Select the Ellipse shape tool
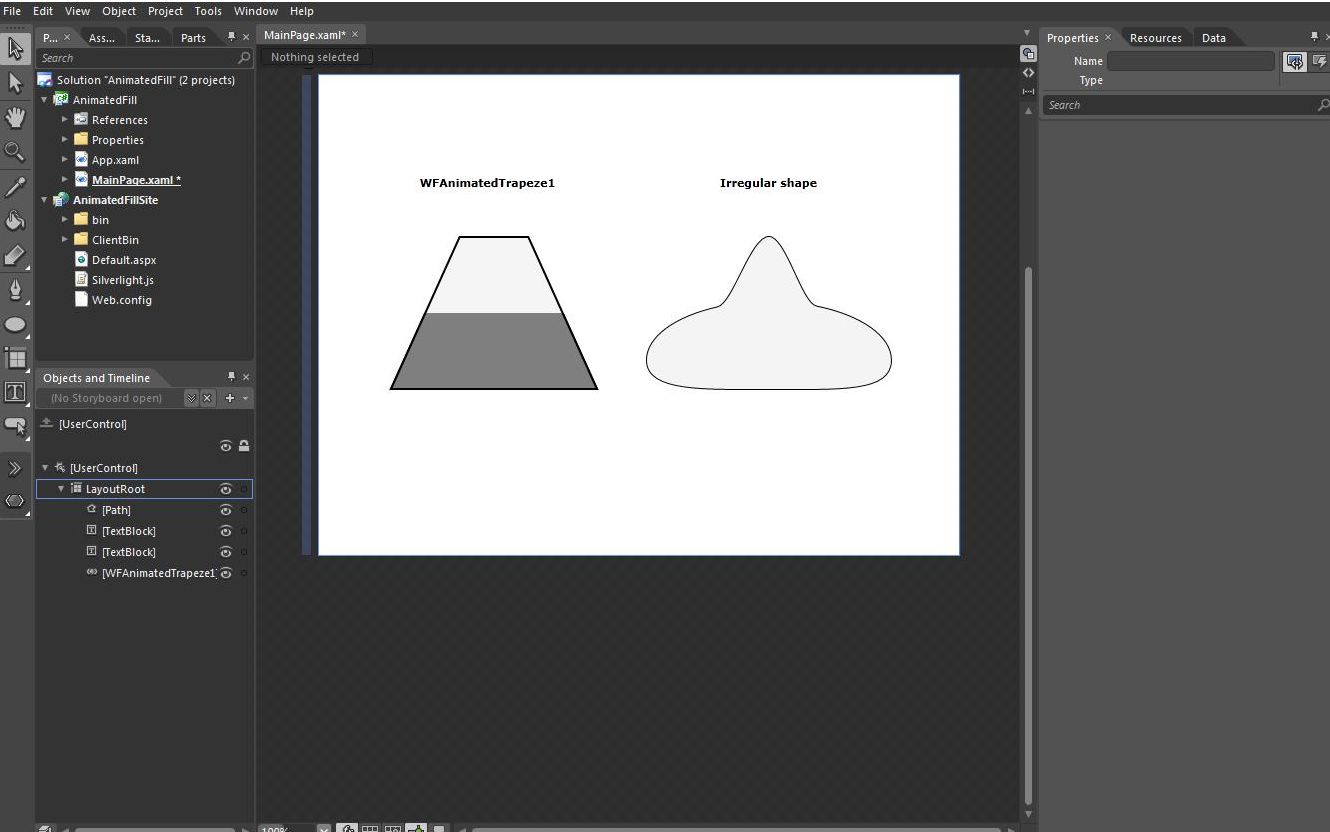 tap(15, 324)
